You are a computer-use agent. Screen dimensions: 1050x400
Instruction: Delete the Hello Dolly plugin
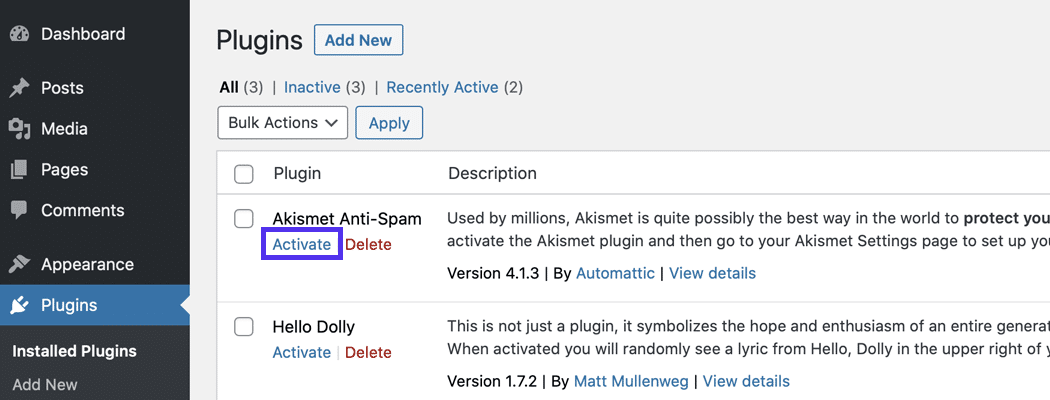pos(368,352)
